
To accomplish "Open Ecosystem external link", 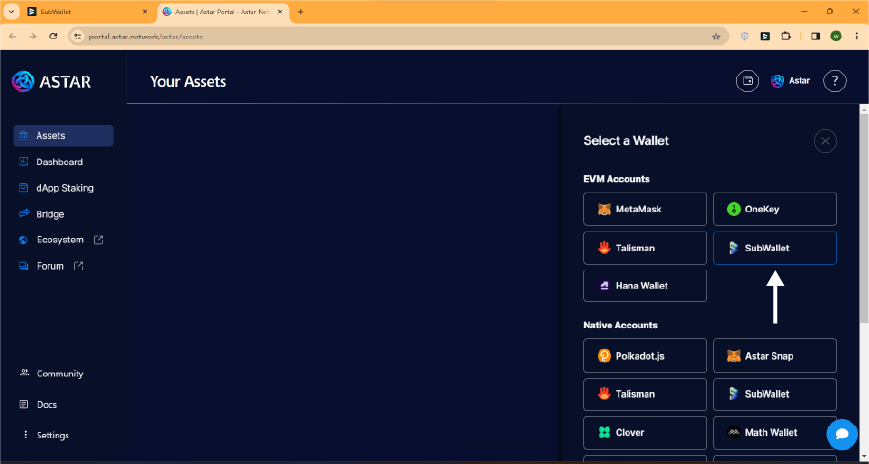I will [62, 240].
